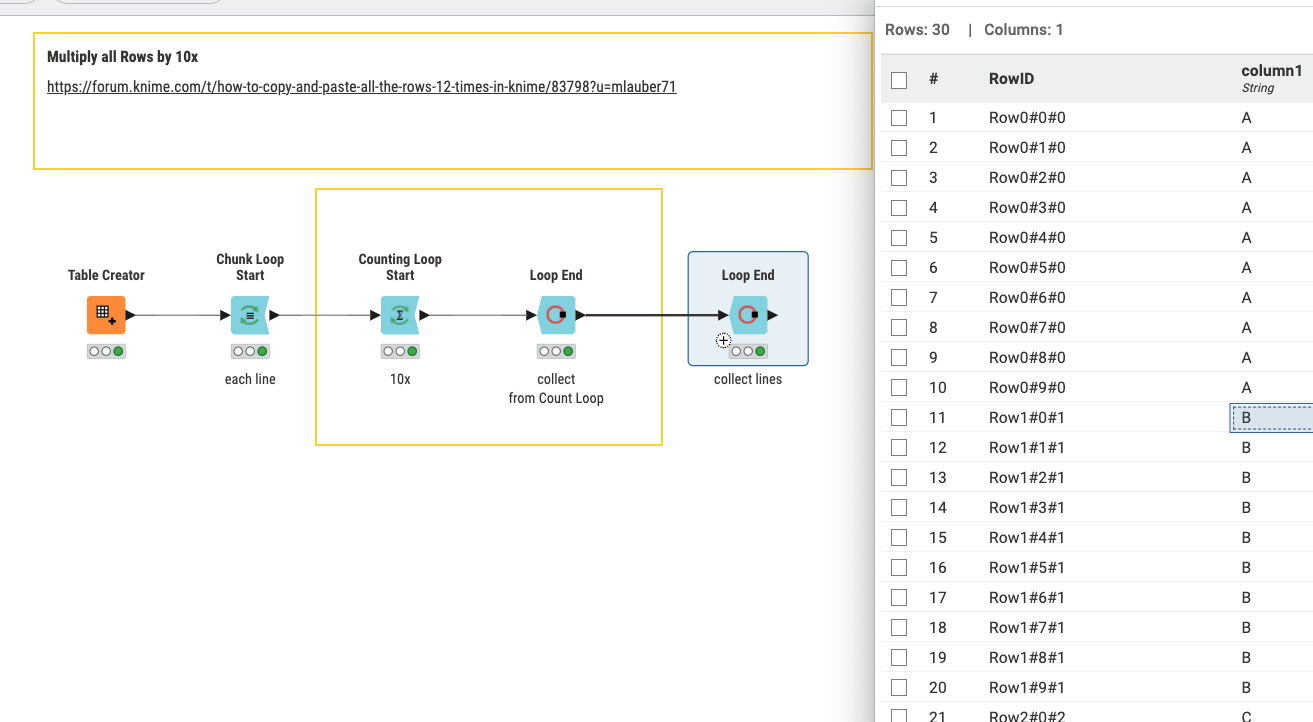This screenshot has height=722, width=1313.
Task: Select the highlighted B cell in row 11
Action: 1270,418
